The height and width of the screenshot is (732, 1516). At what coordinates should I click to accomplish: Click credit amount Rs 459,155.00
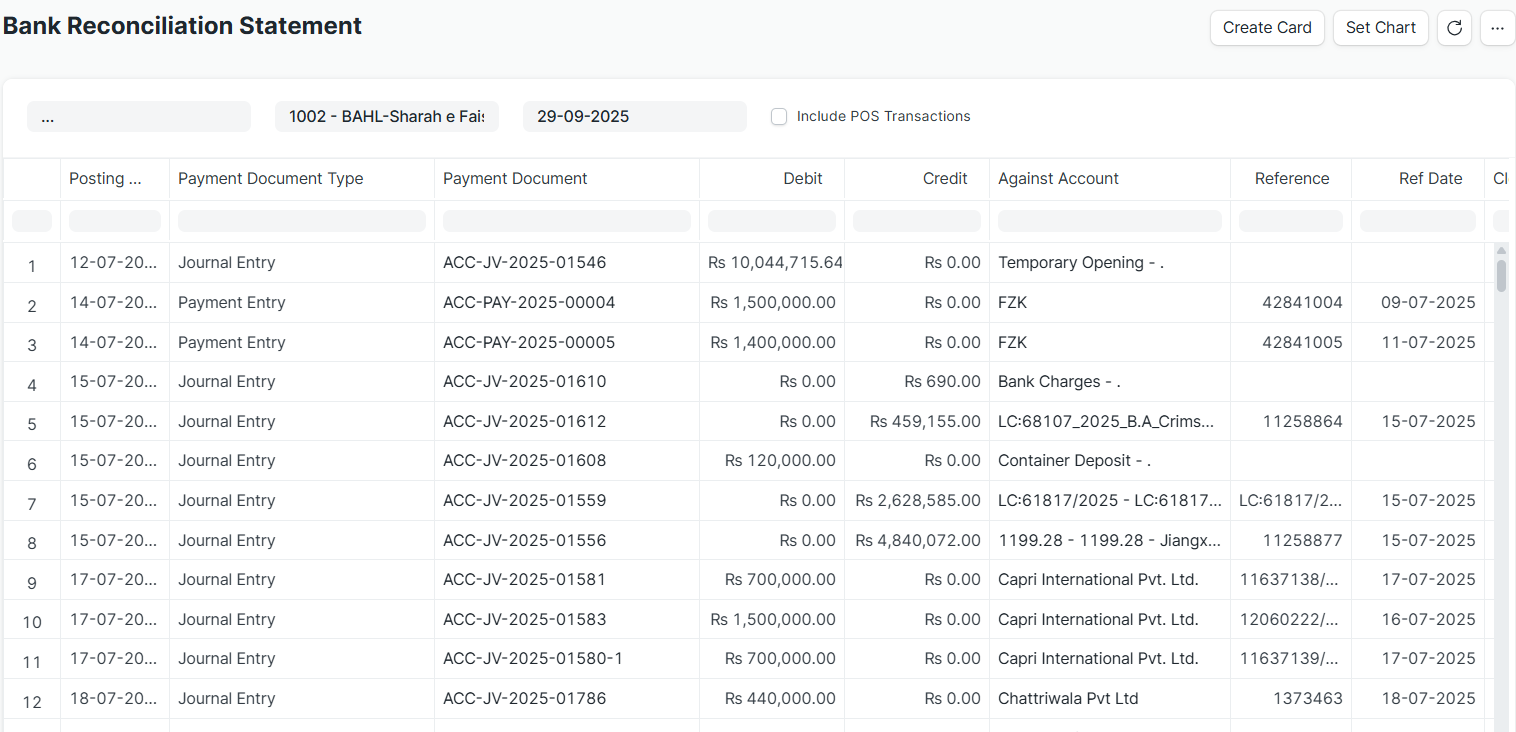(925, 422)
